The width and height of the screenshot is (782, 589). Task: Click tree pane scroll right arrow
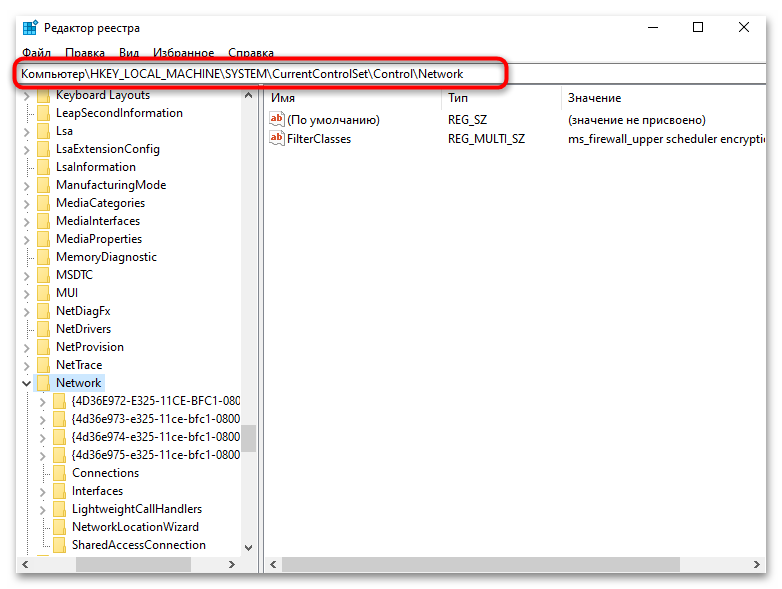(x=231, y=565)
